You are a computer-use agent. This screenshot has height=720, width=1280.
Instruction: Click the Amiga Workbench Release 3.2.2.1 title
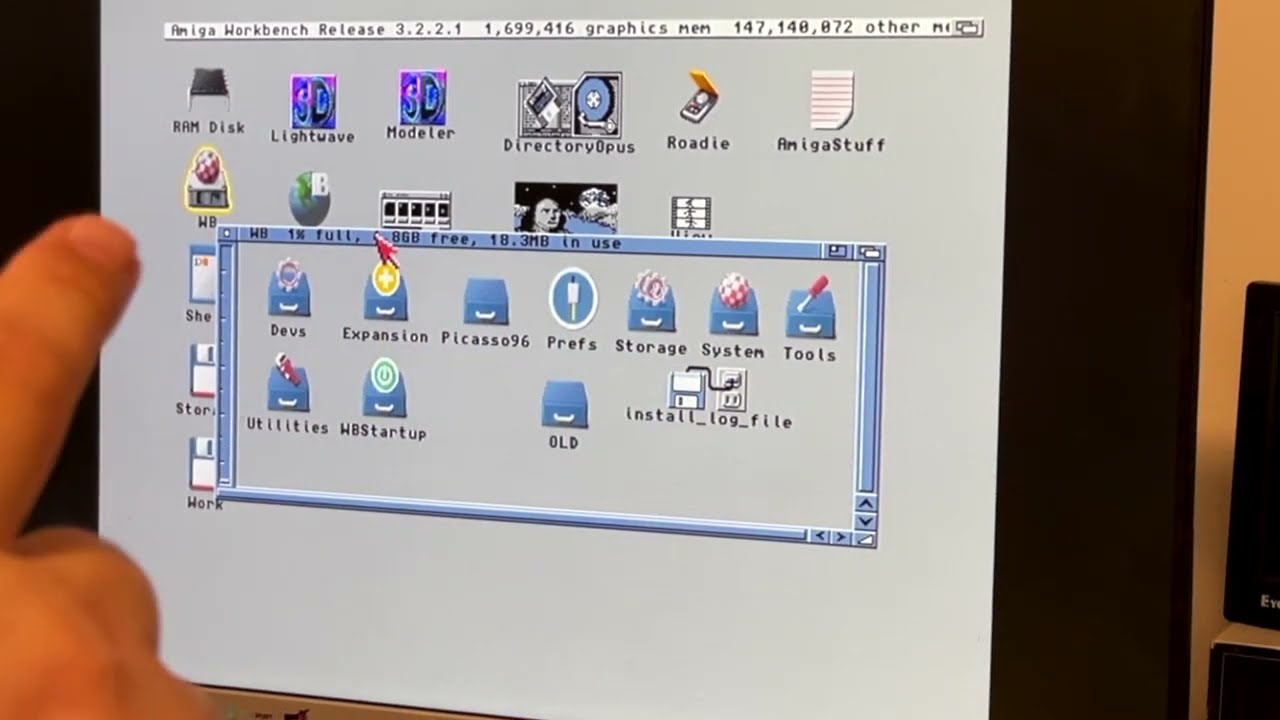[x=316, y=29]
